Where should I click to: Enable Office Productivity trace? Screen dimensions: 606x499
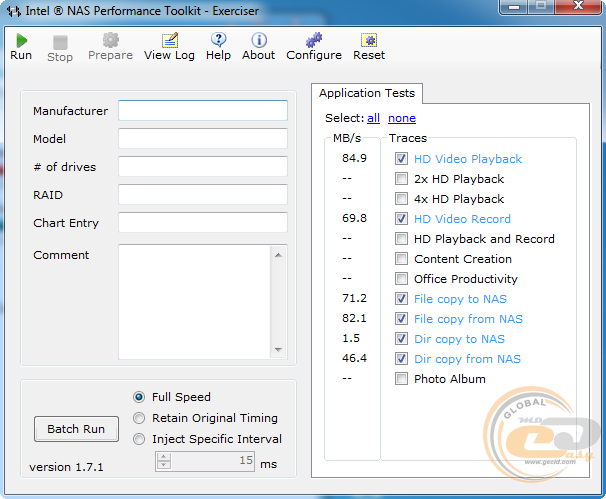401,279
